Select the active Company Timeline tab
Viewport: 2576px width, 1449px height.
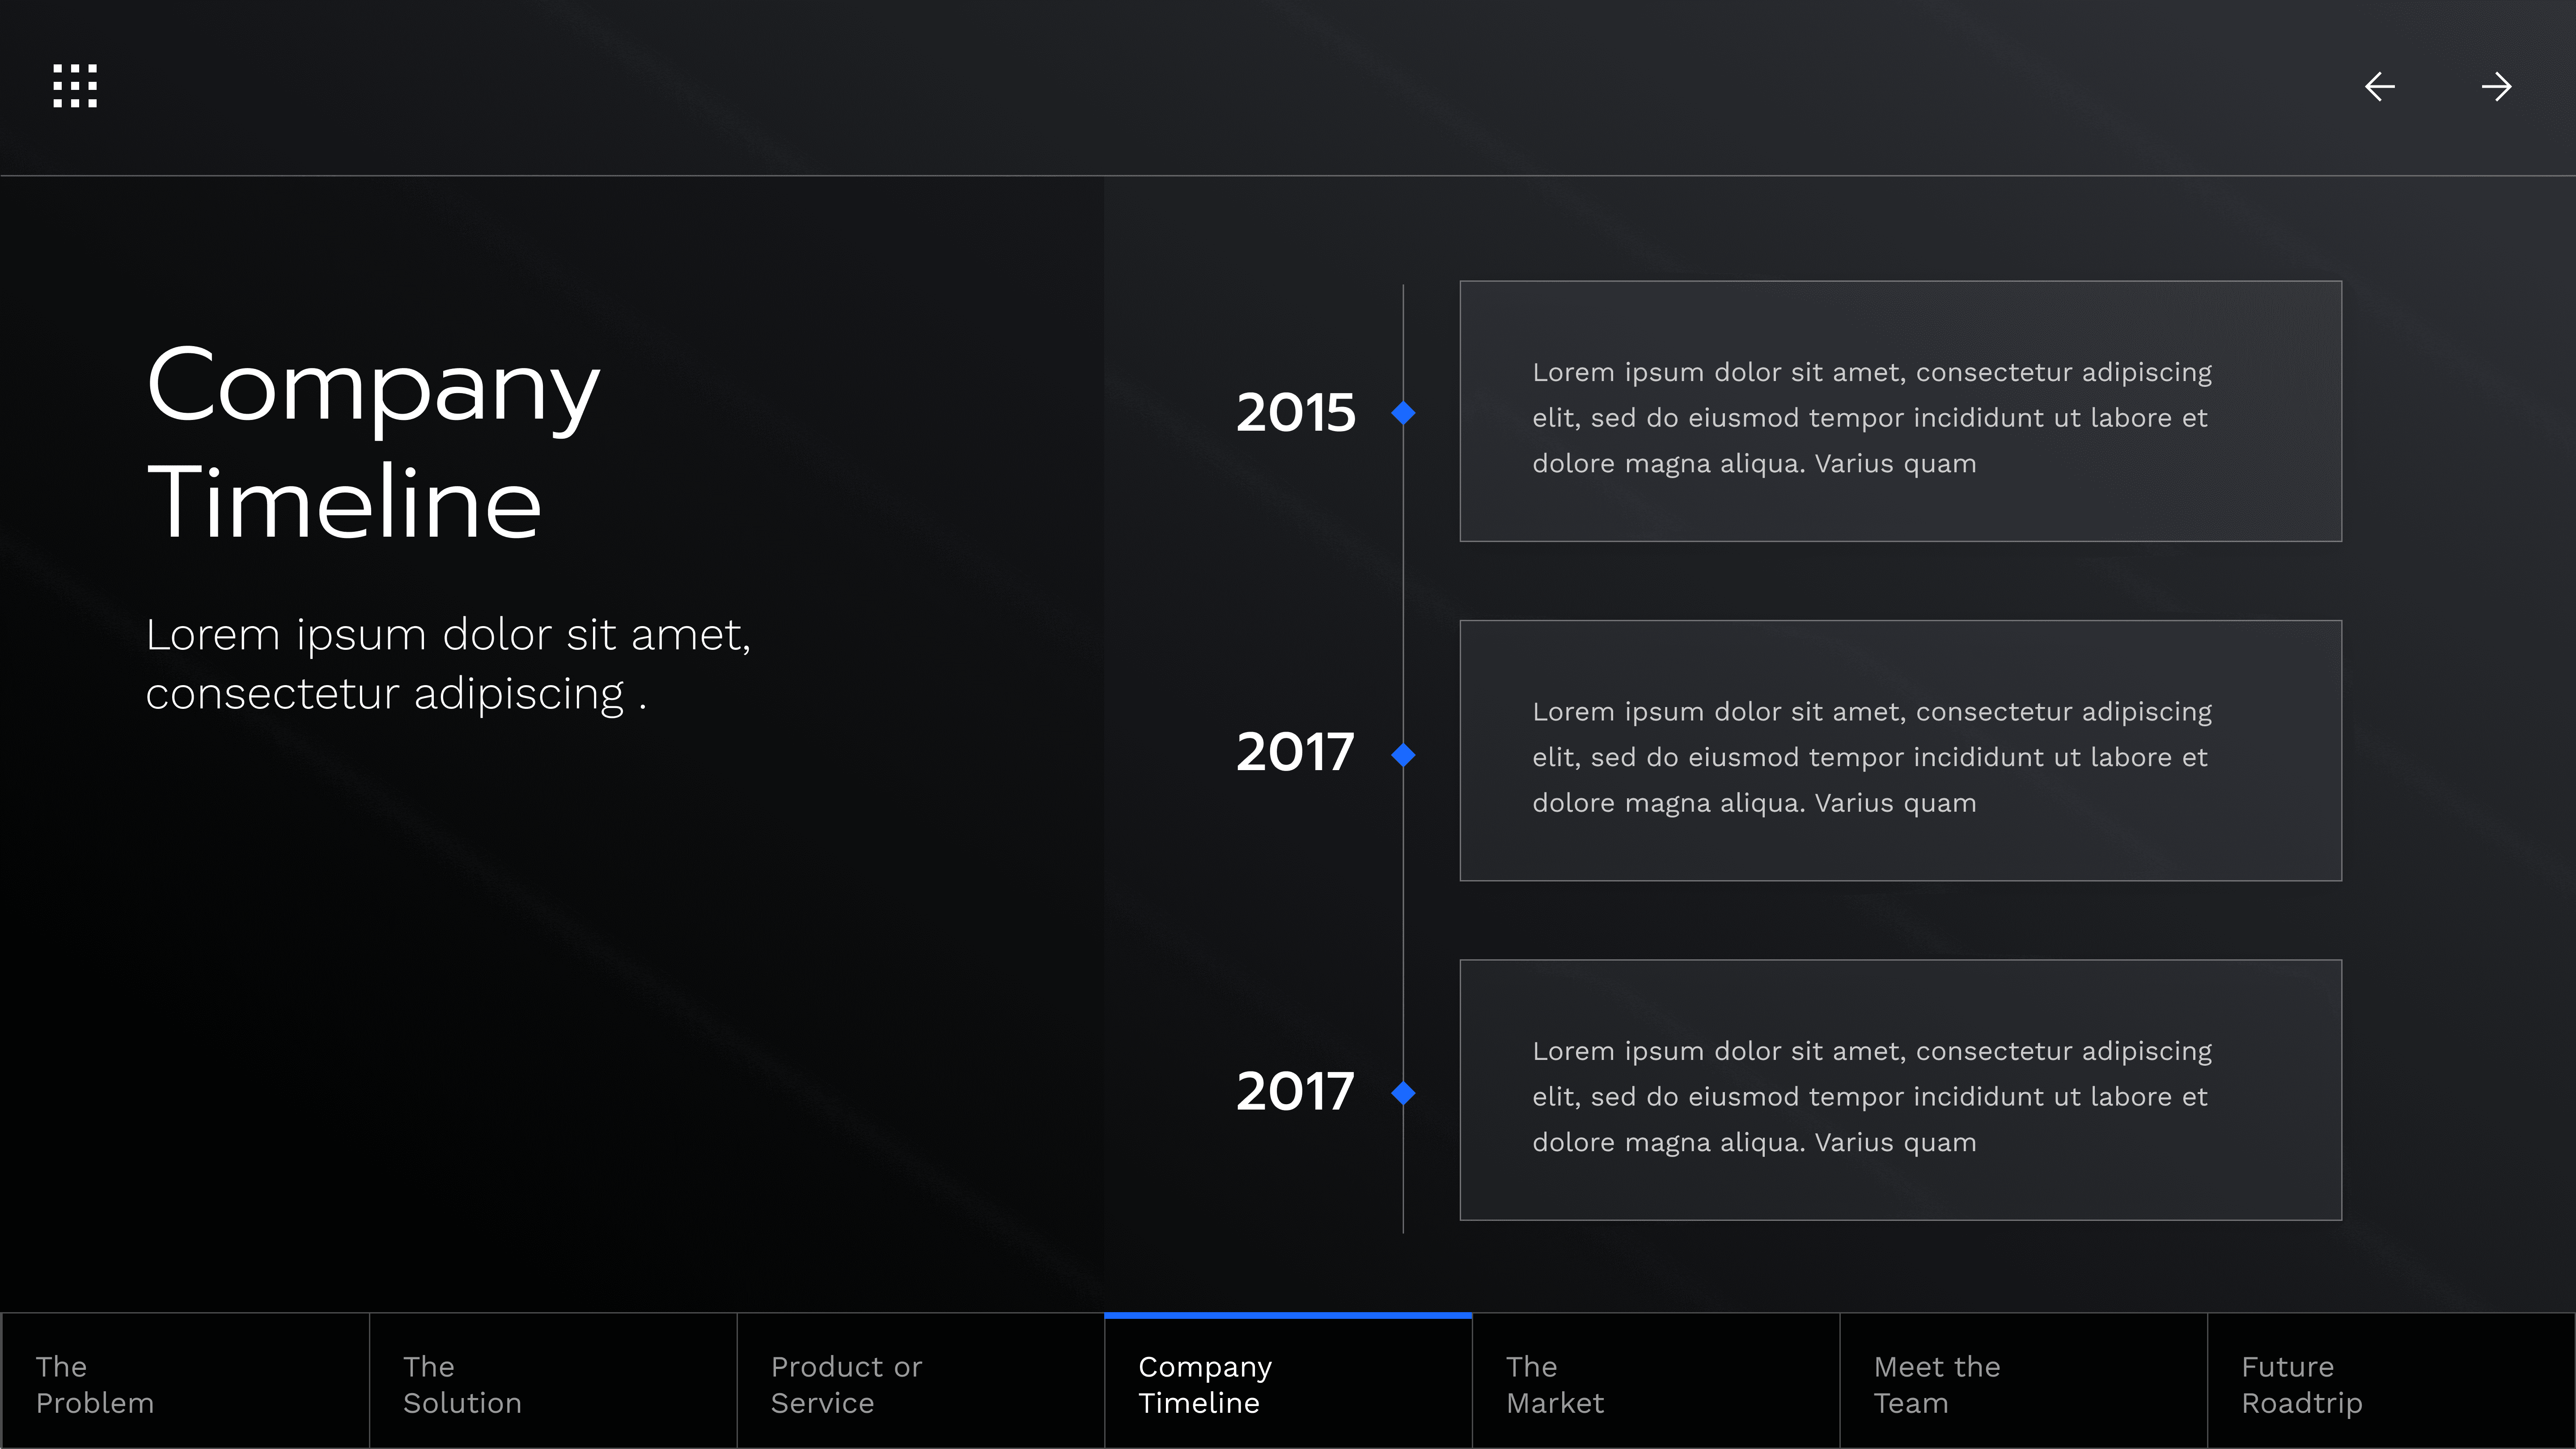pos(1288,1382)
